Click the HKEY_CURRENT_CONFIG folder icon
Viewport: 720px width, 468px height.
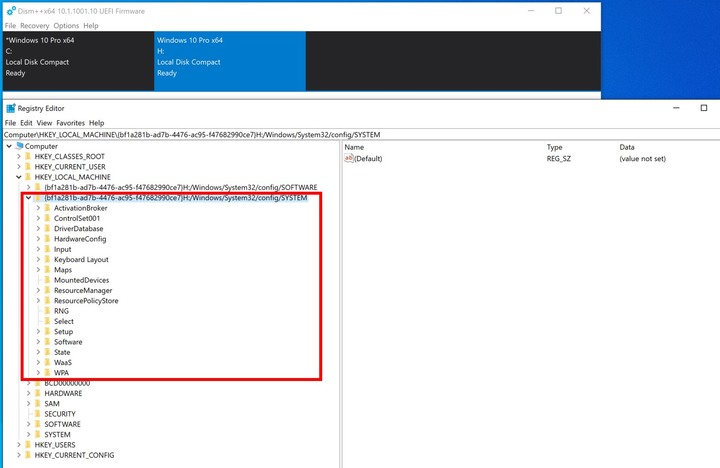28,455
